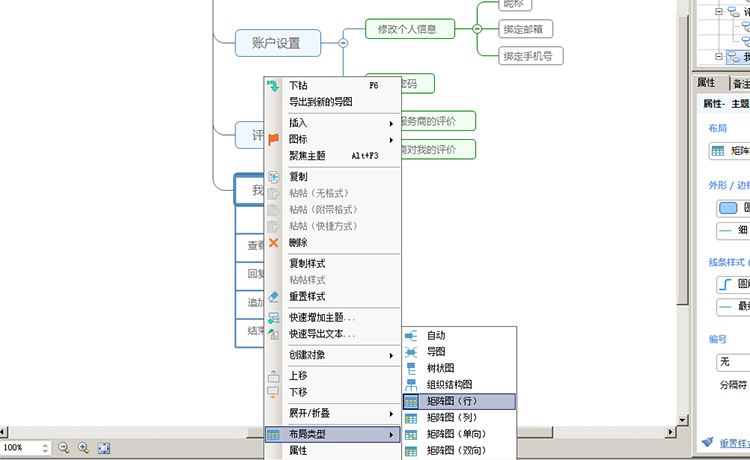Open the 插入 submenu
Screen dimensions: 750x460
tap(332, 123)
